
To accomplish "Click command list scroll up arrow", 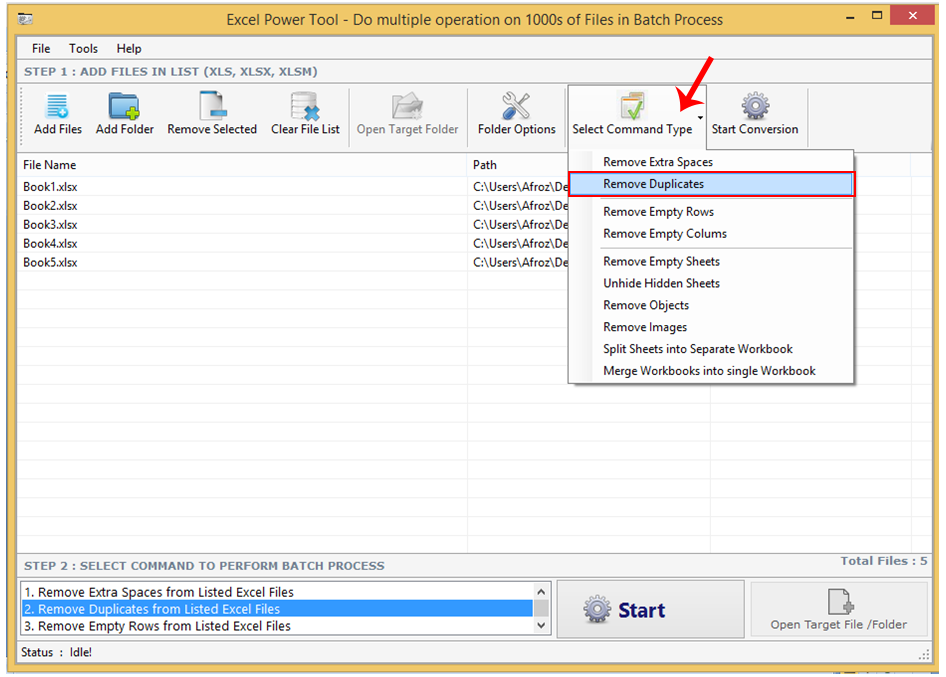I will coord(541,592).
